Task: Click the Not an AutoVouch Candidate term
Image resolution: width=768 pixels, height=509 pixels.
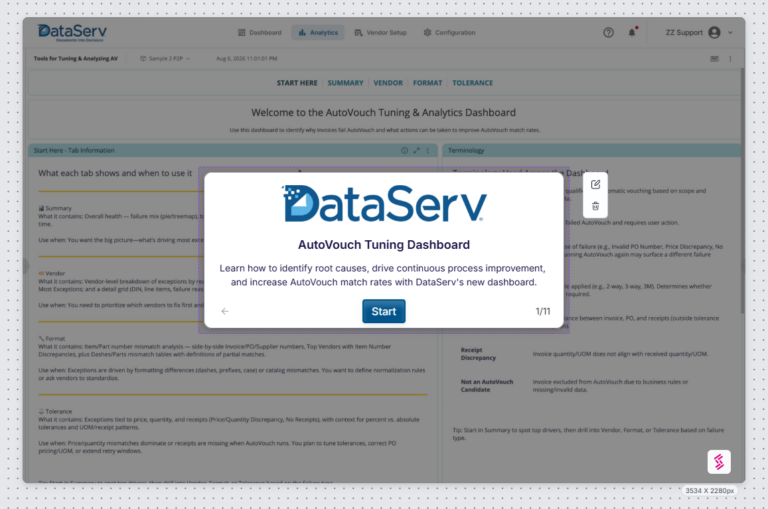Action: (487, 386)
